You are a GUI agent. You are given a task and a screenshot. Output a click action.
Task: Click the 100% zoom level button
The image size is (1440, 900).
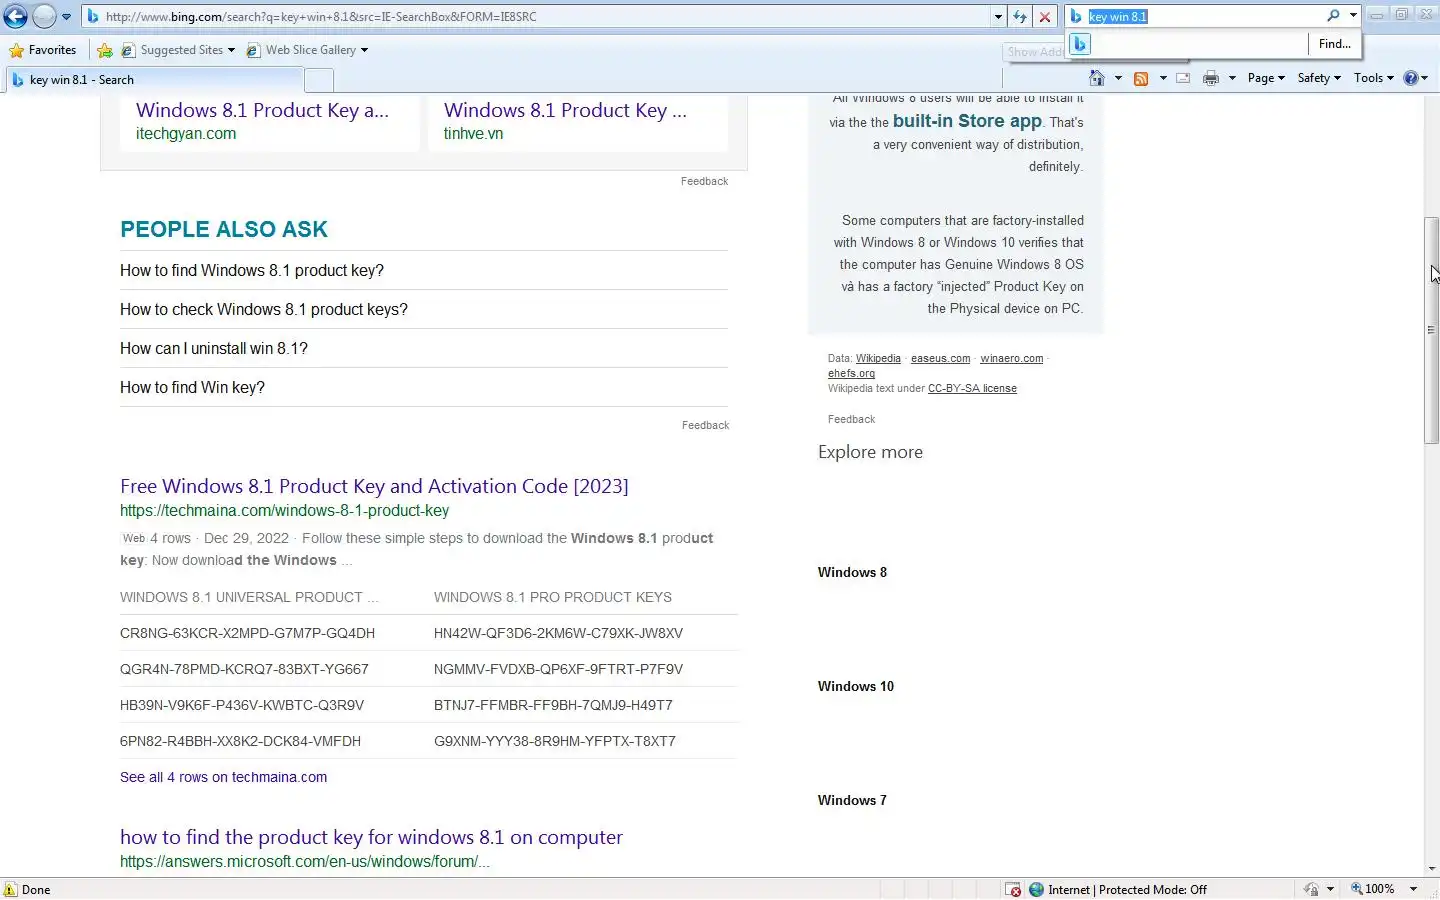[1373, 890]
